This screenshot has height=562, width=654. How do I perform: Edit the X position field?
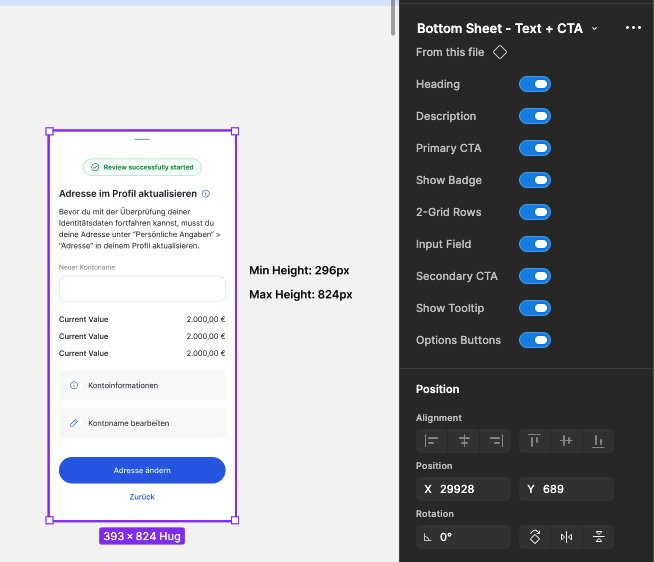[x=463, y=489]
